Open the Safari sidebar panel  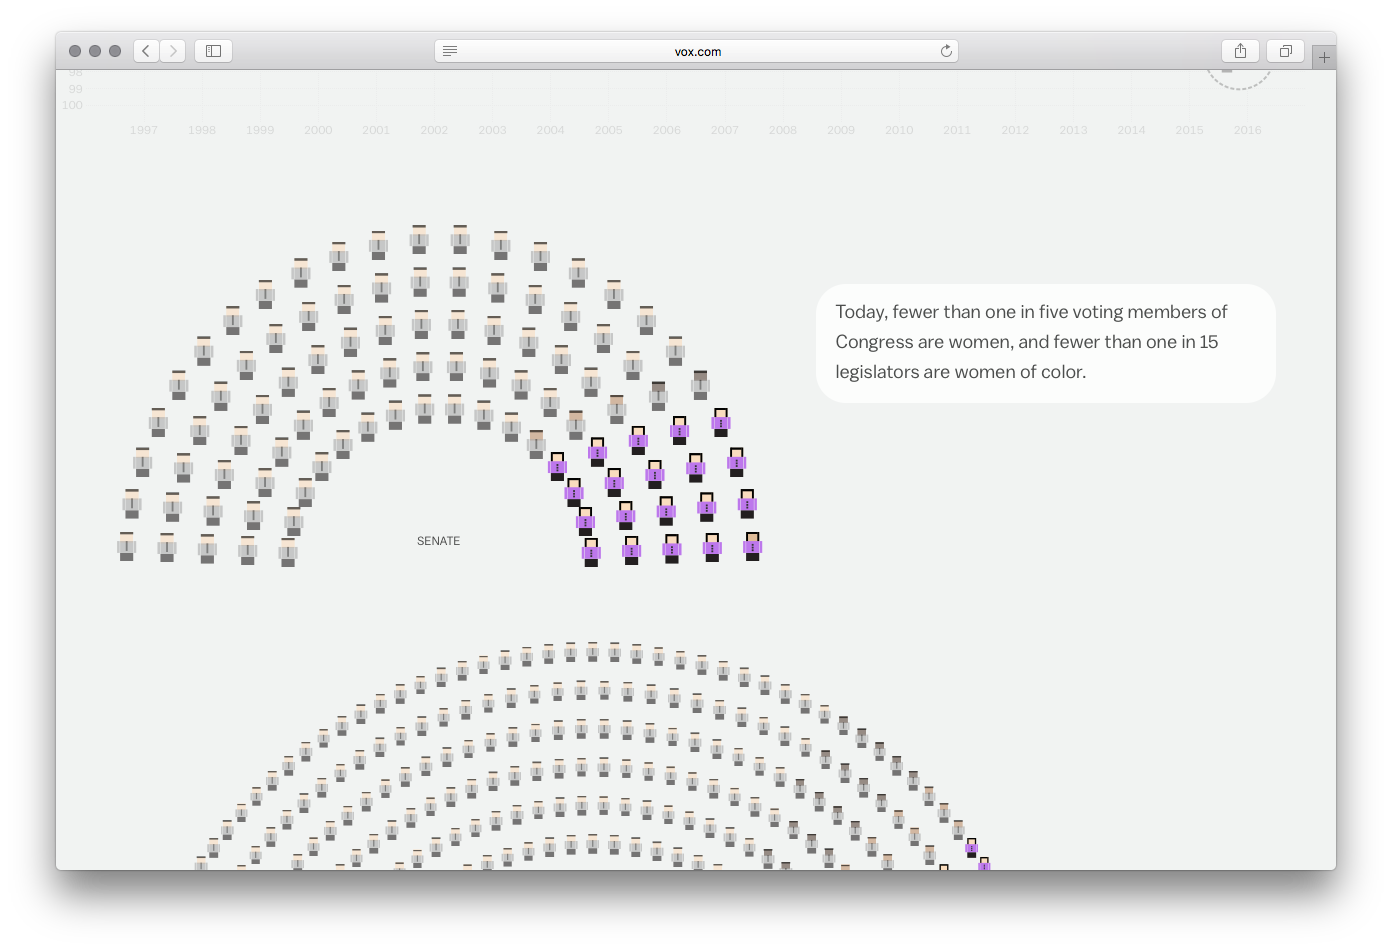coord(212,50)
